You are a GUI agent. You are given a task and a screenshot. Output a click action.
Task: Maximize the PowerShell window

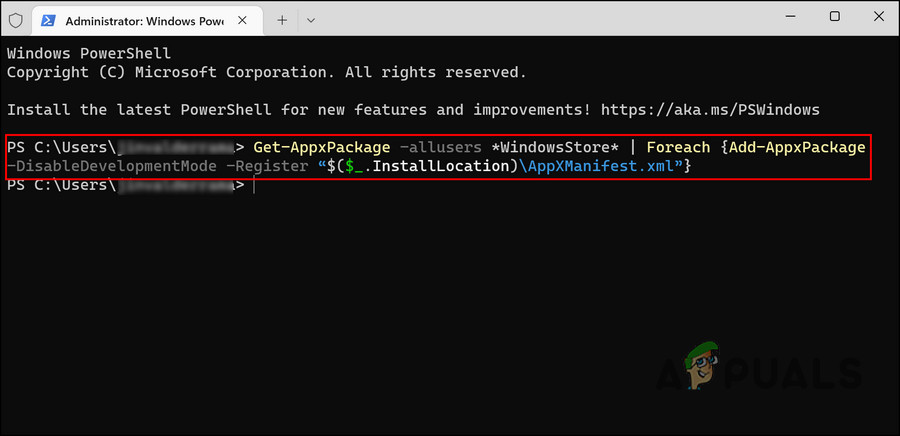click(834, 17)
